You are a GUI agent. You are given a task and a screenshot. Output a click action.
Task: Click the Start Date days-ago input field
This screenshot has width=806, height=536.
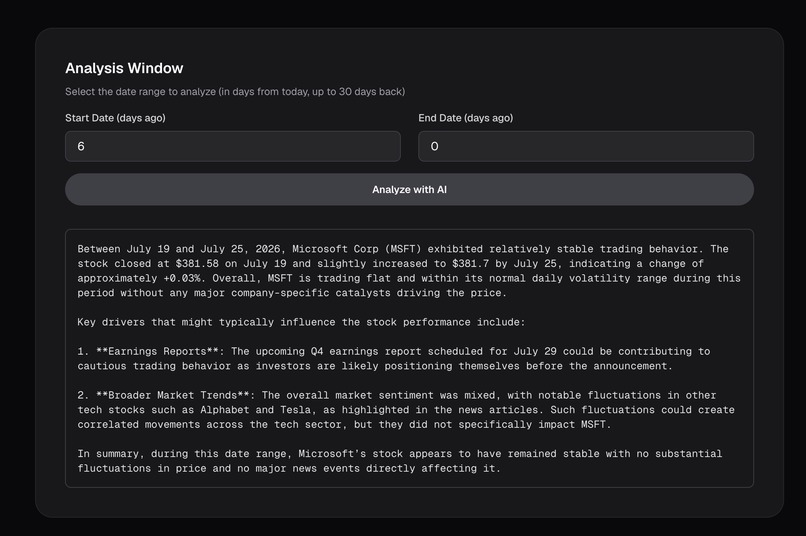(x=233, y=146)
